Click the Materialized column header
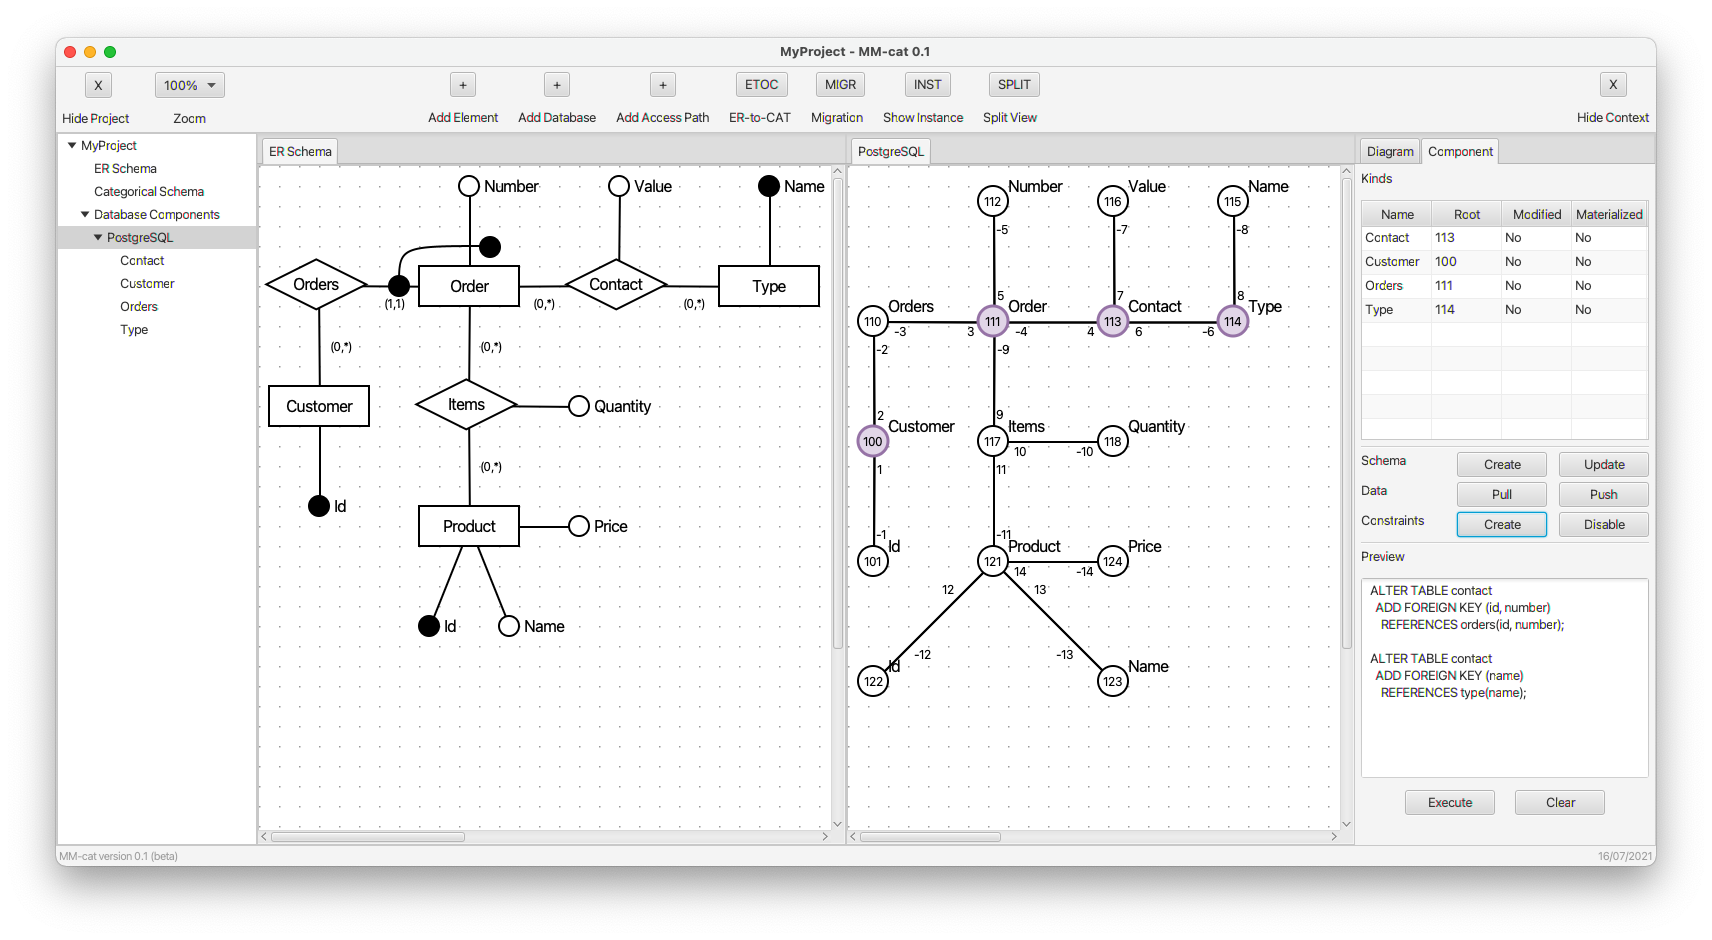Screen dimensions: 1712x940 coord(1609,214)
